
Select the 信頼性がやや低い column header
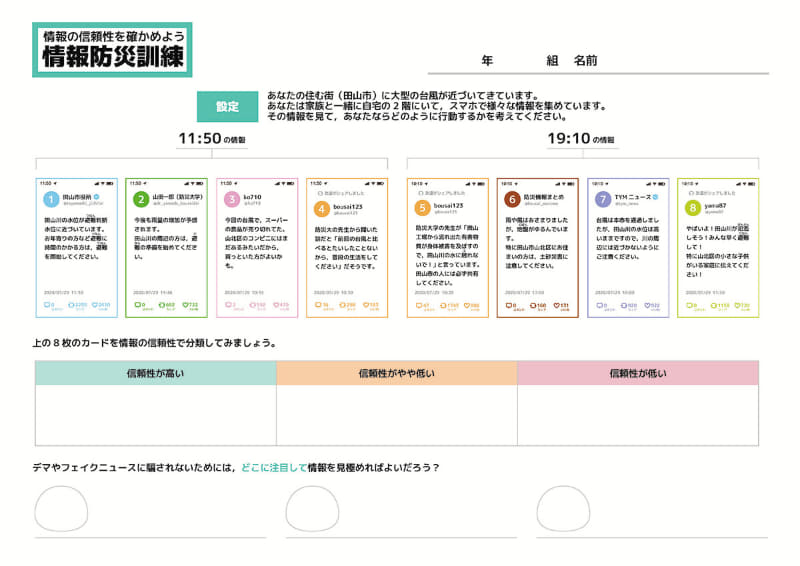coord(397,373)
